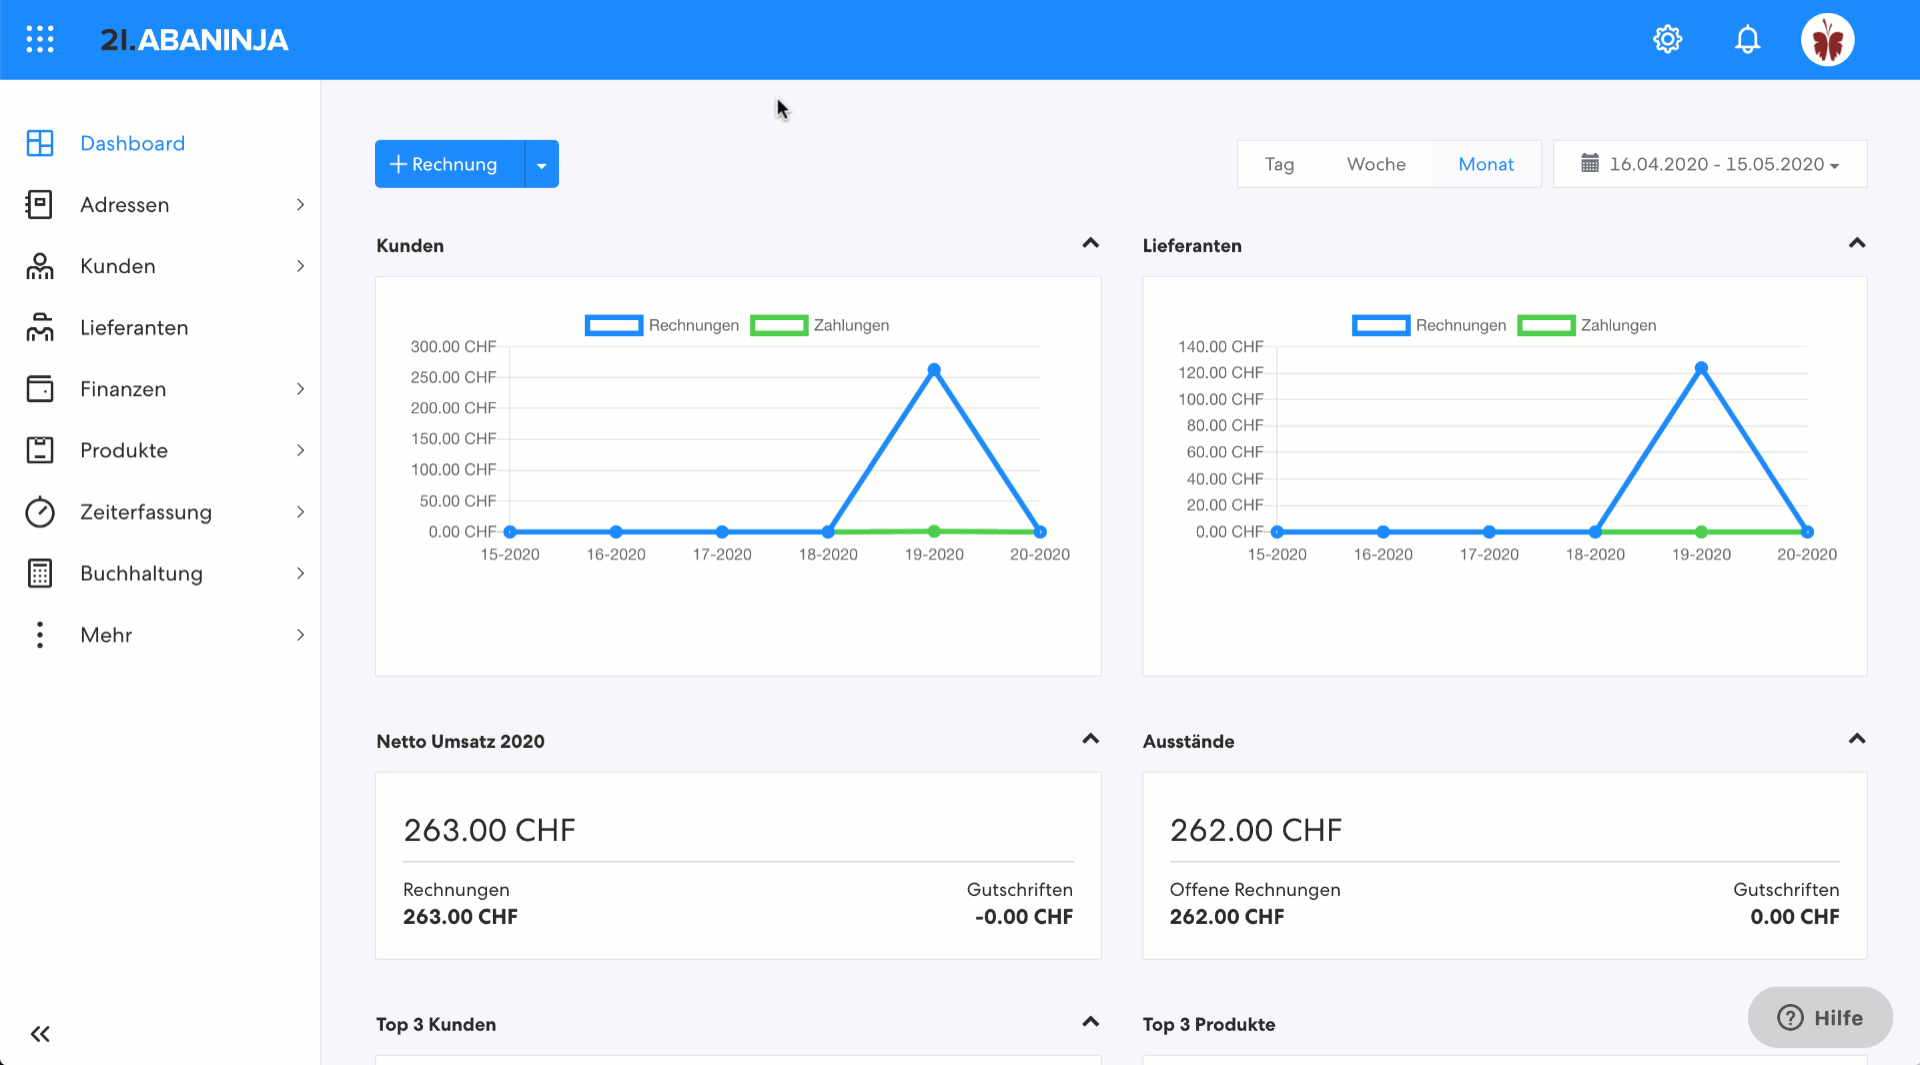Switch to the Woche view tab
Image resolution: width=1920 pixels, height=1065 pixels.
point(1375,164)
